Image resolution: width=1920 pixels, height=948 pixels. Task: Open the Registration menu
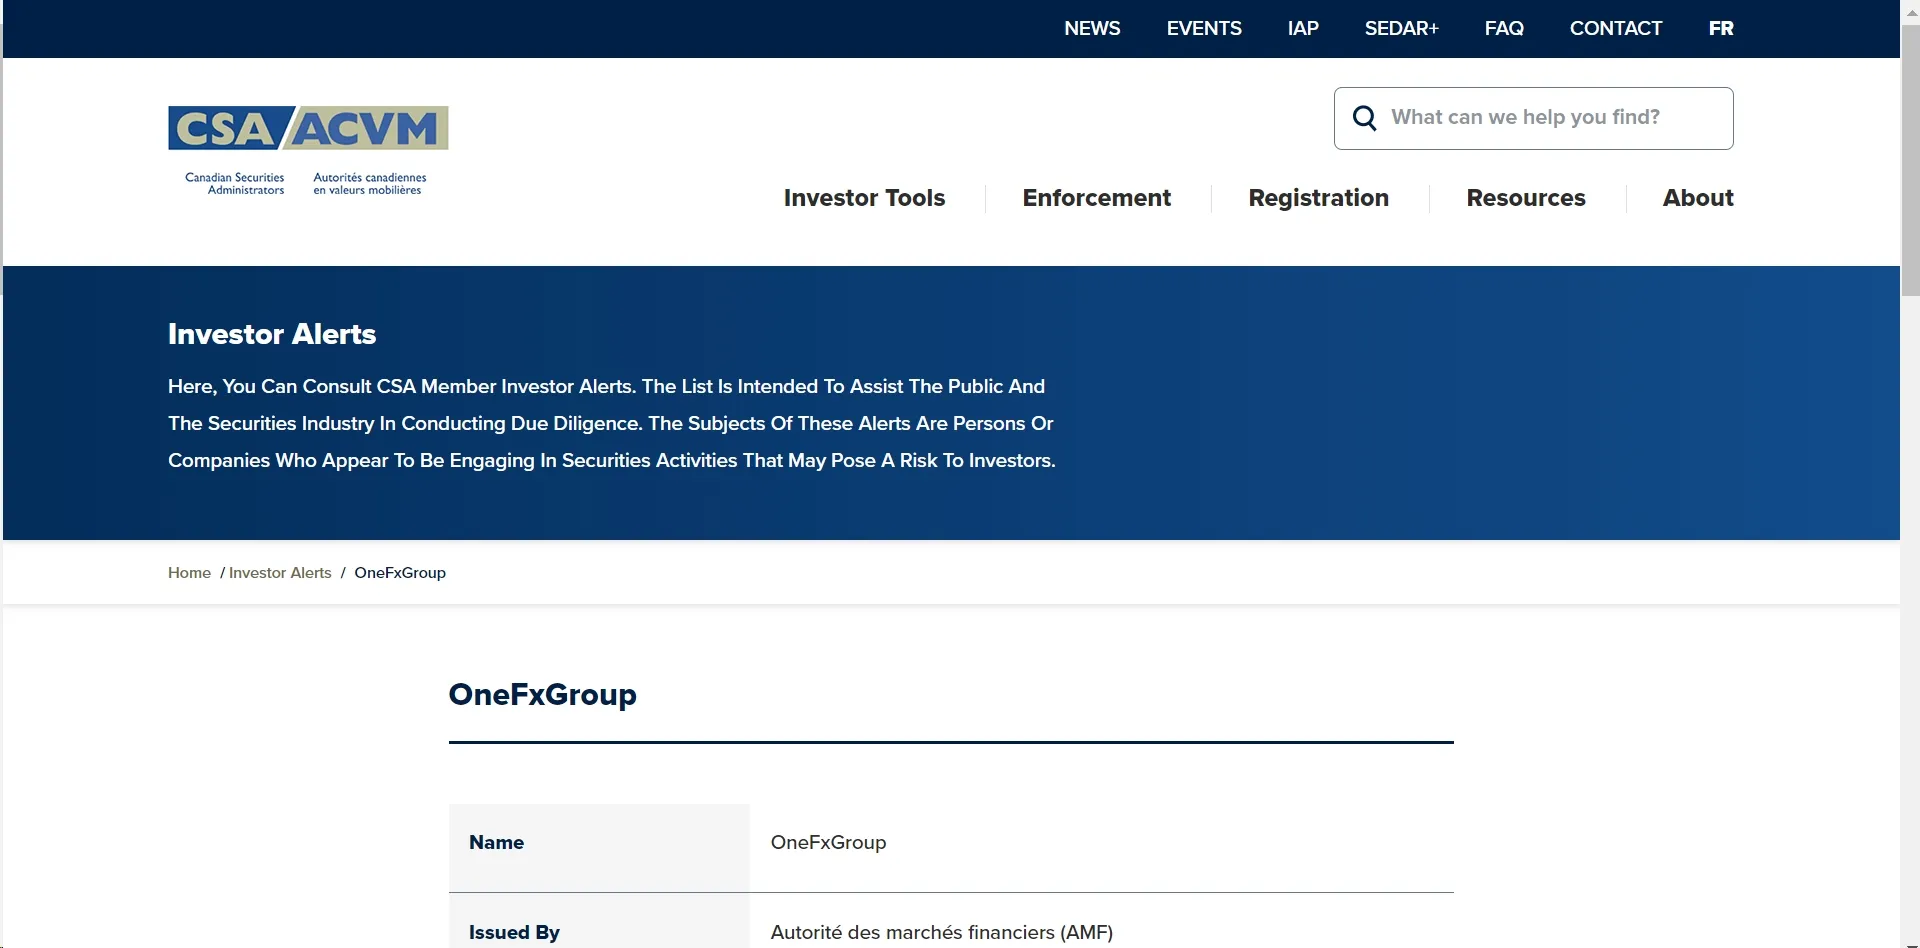click(1318, 198)
